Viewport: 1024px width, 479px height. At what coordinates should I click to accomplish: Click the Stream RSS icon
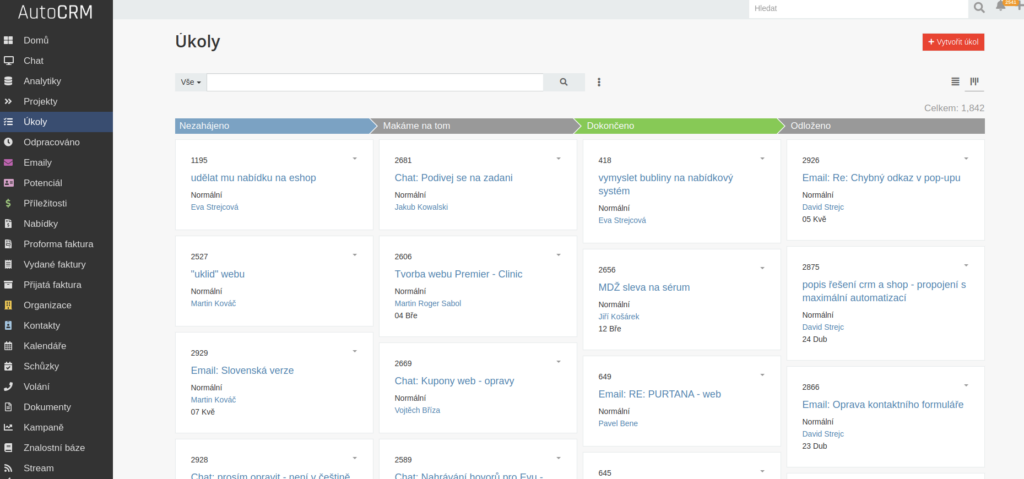pos(8,468)
